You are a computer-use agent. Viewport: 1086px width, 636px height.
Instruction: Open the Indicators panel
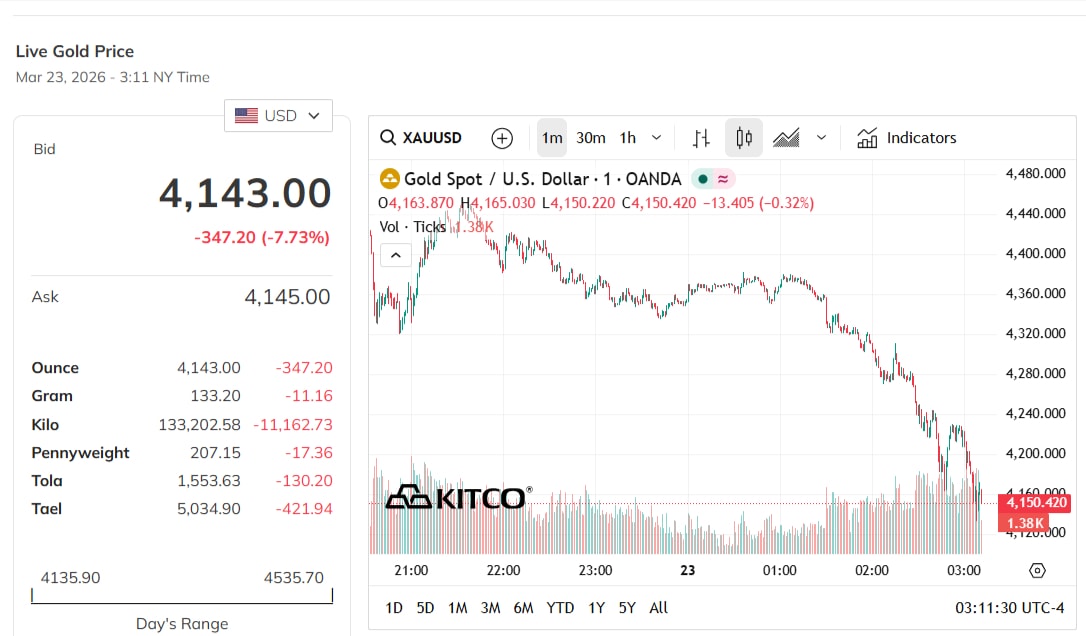906,137
